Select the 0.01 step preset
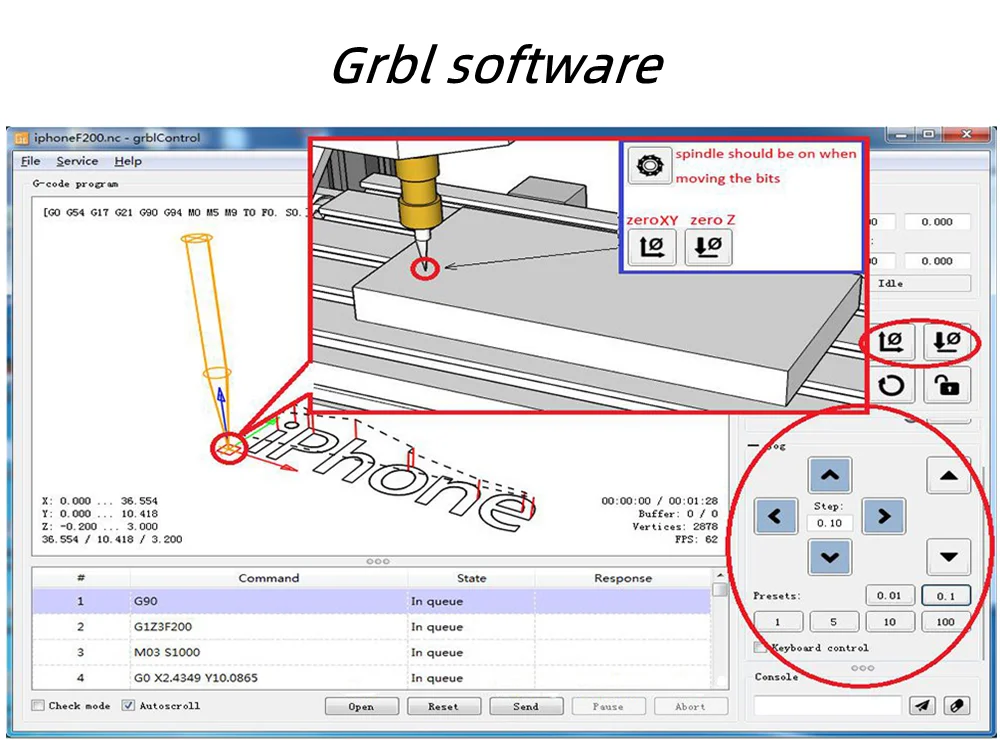This screenshot has height=740, width=1000. 889,595
